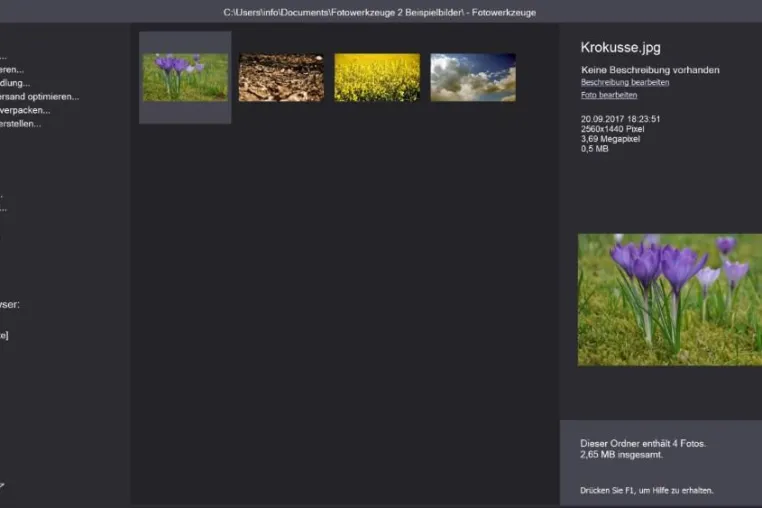Select the yellow rapeseed field thumbnail
This screenshot has height=508, width=762.
[377, 77]
